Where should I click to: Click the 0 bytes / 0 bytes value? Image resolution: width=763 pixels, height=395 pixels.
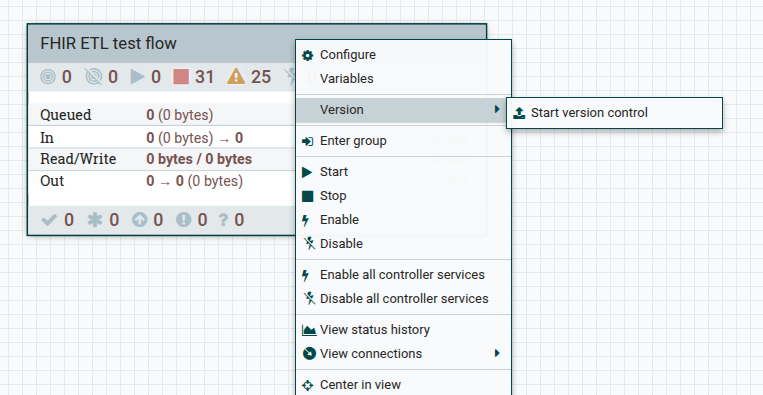[199, 159]
